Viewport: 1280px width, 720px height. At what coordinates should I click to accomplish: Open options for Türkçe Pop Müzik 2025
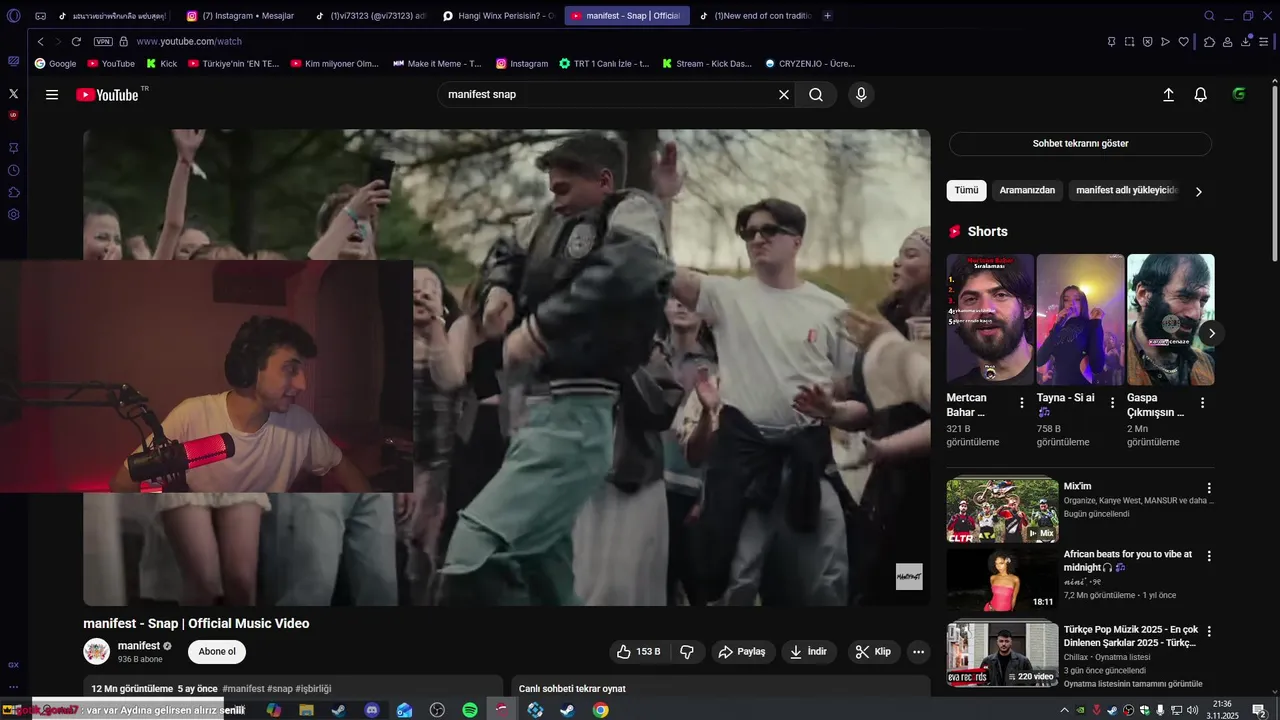point(1209,632)
